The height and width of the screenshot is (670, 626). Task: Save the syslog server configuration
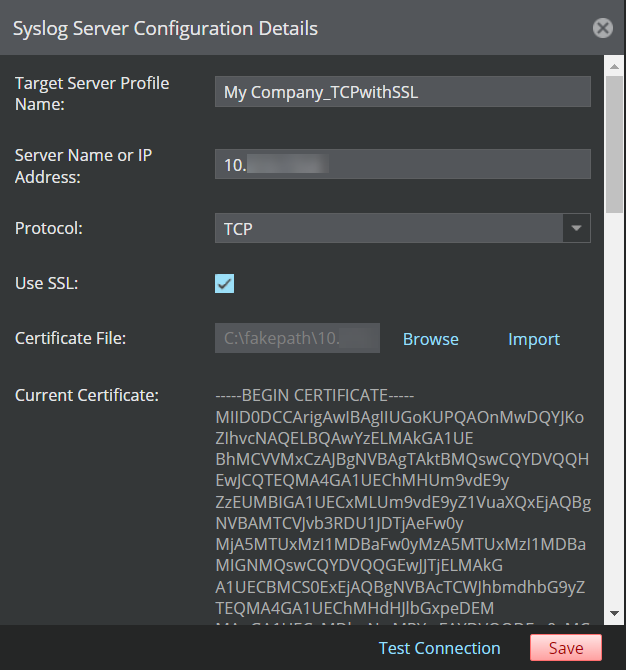[x=566, y=648]
